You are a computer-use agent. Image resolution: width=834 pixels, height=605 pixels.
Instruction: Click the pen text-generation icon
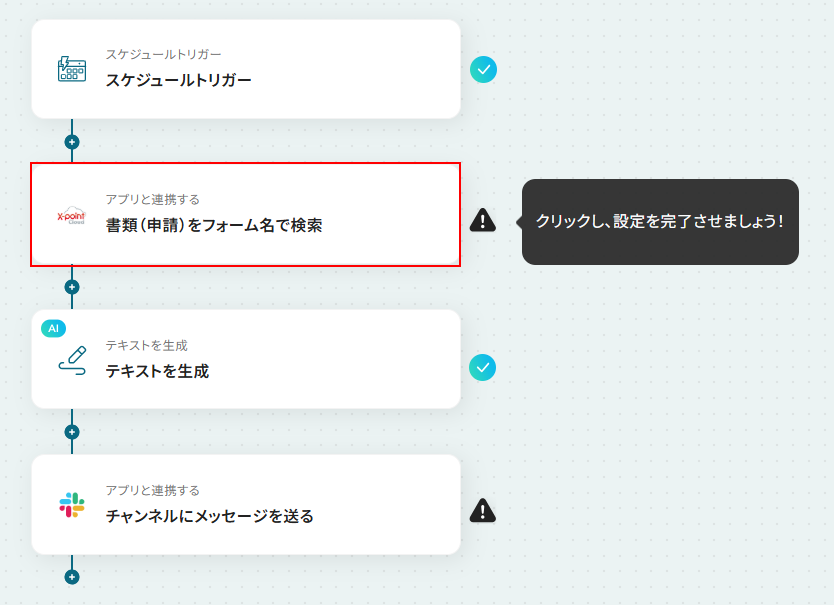pyautogui.click(x=72, y=361)
